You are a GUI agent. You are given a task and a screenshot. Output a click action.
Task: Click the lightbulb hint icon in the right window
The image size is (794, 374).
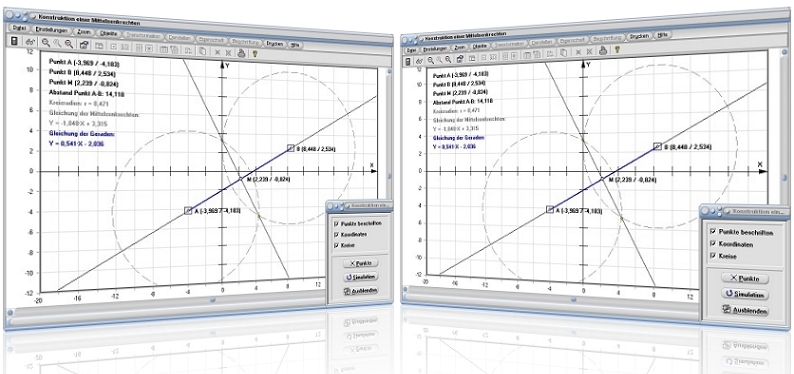[617, 49]
